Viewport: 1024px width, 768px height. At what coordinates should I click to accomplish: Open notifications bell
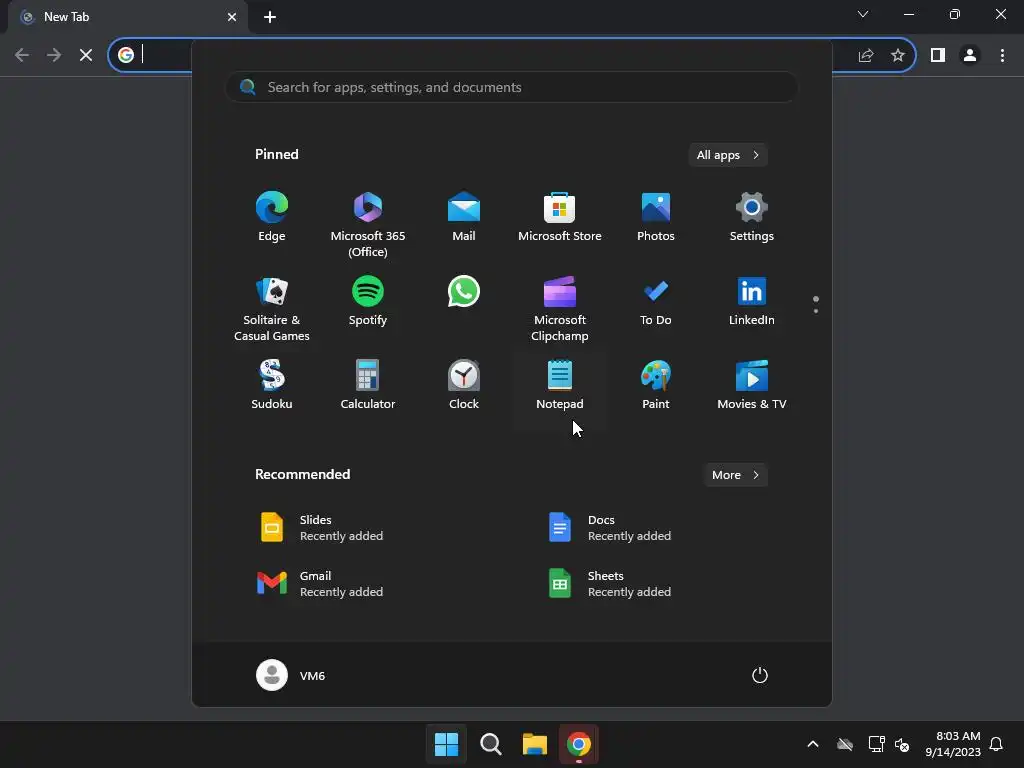pyautogui.click(x=997, y=744)
